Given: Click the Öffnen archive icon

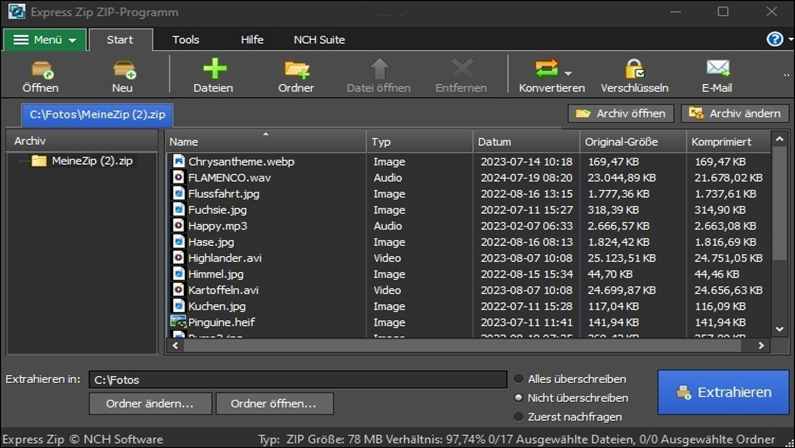Looking at the screenshot, I should pyautogui.click(x=42, y=70).
